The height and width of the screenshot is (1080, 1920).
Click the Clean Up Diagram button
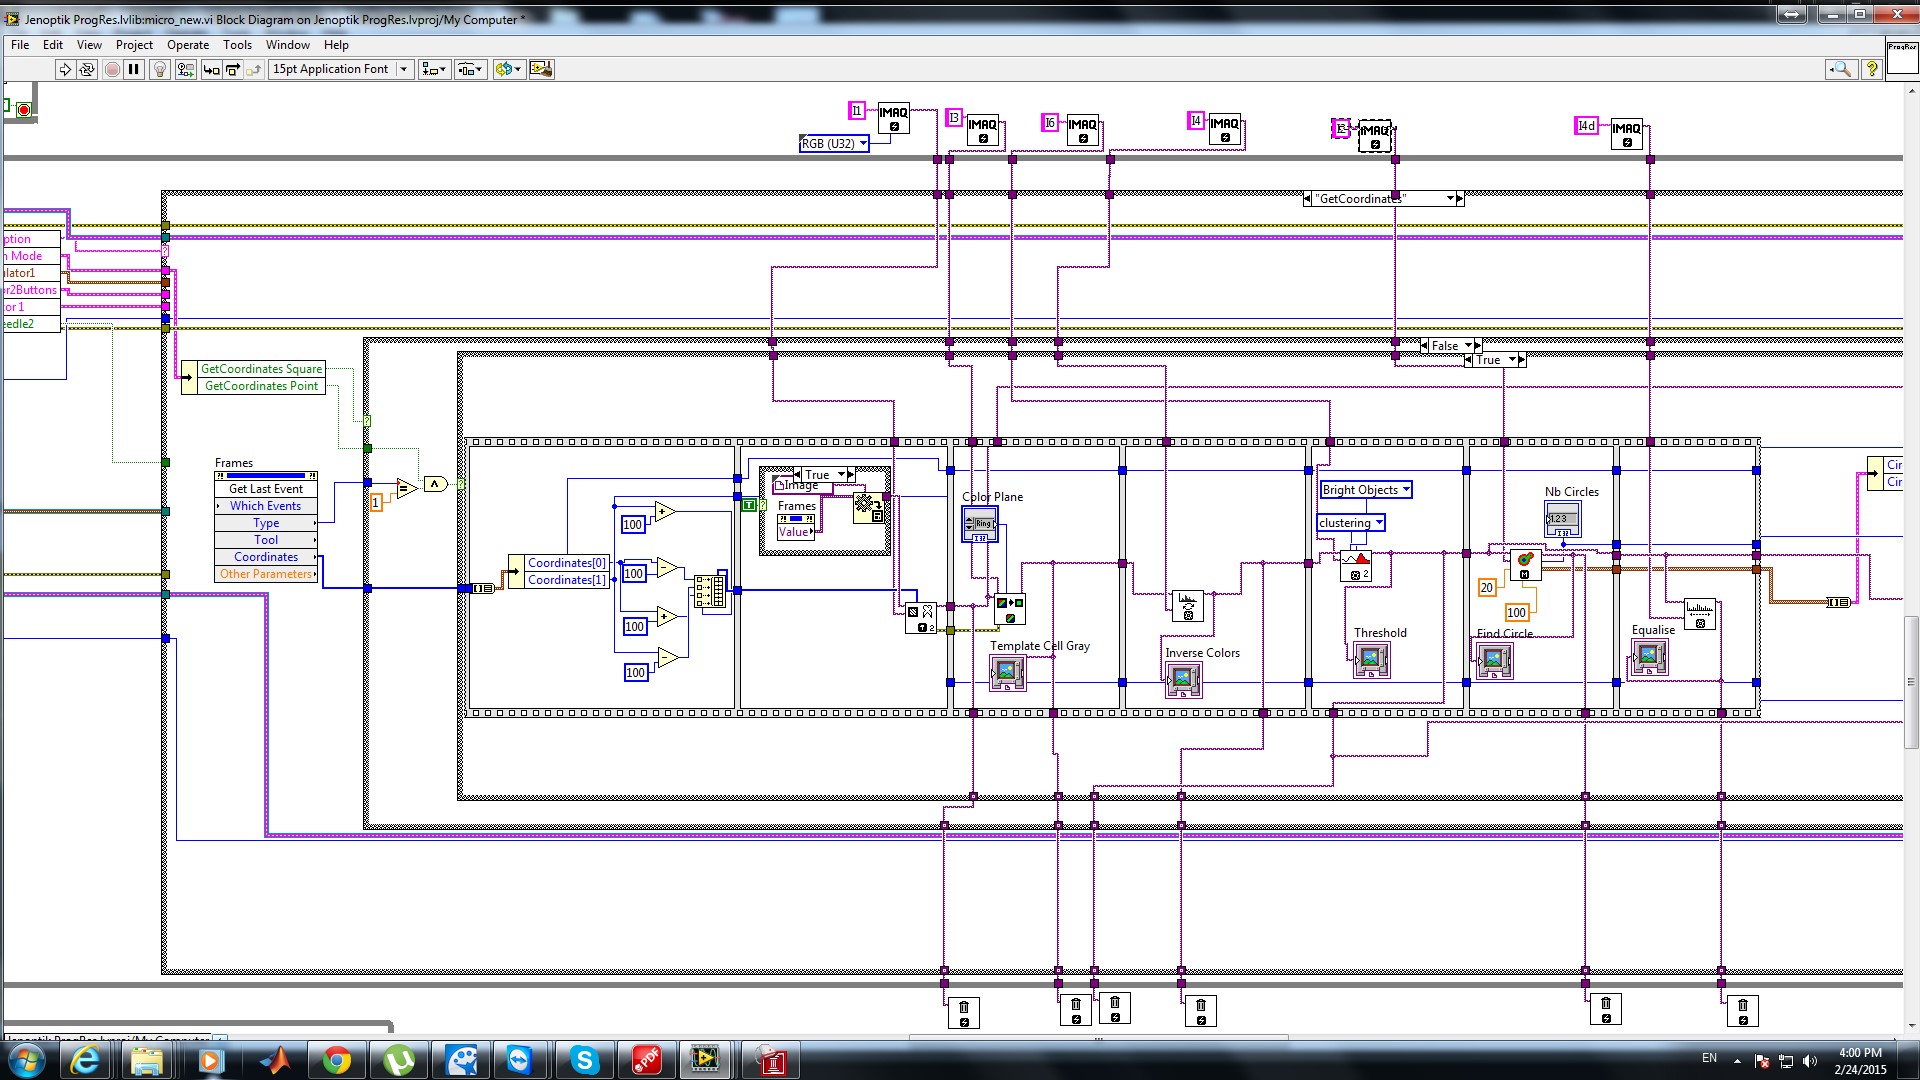541,69
